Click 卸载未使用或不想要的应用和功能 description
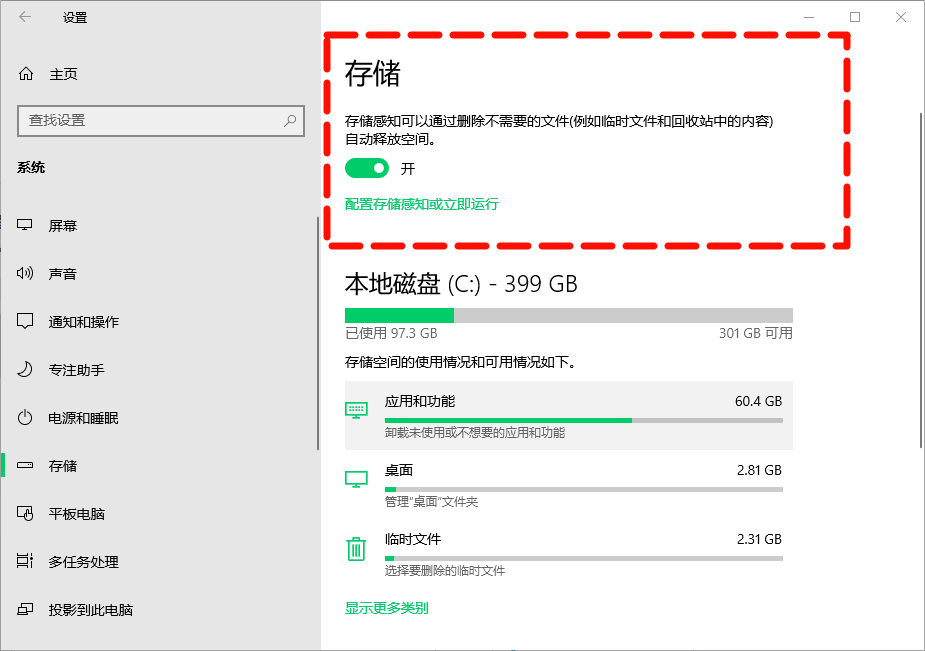This screenshot has width=925, height=651. (475, 433)
